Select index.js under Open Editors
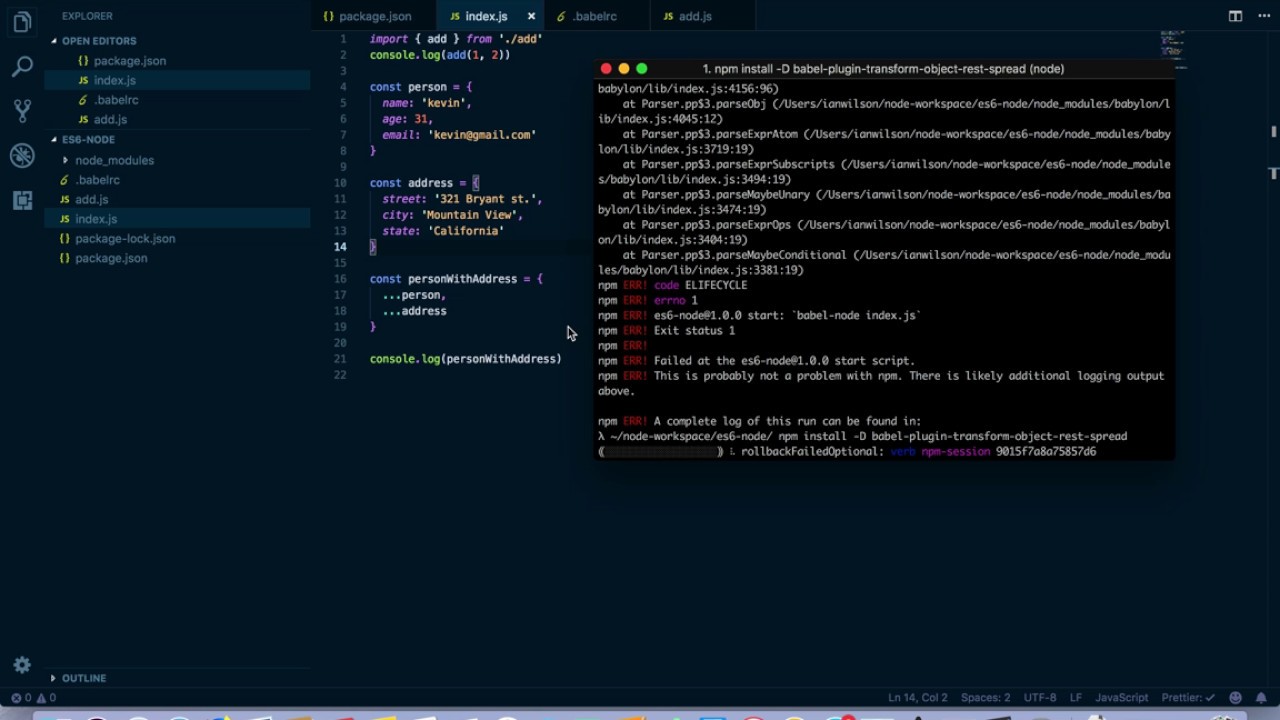 [114, 80]
